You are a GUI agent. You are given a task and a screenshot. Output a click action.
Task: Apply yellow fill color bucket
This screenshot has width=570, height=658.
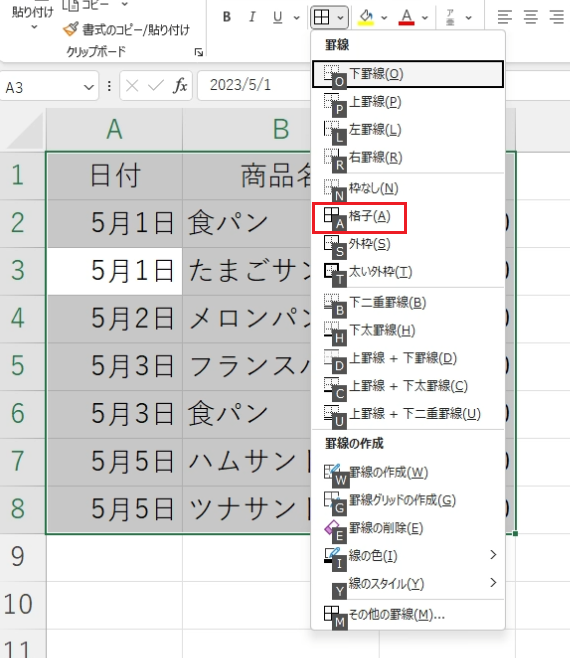(x=366, y=17)
